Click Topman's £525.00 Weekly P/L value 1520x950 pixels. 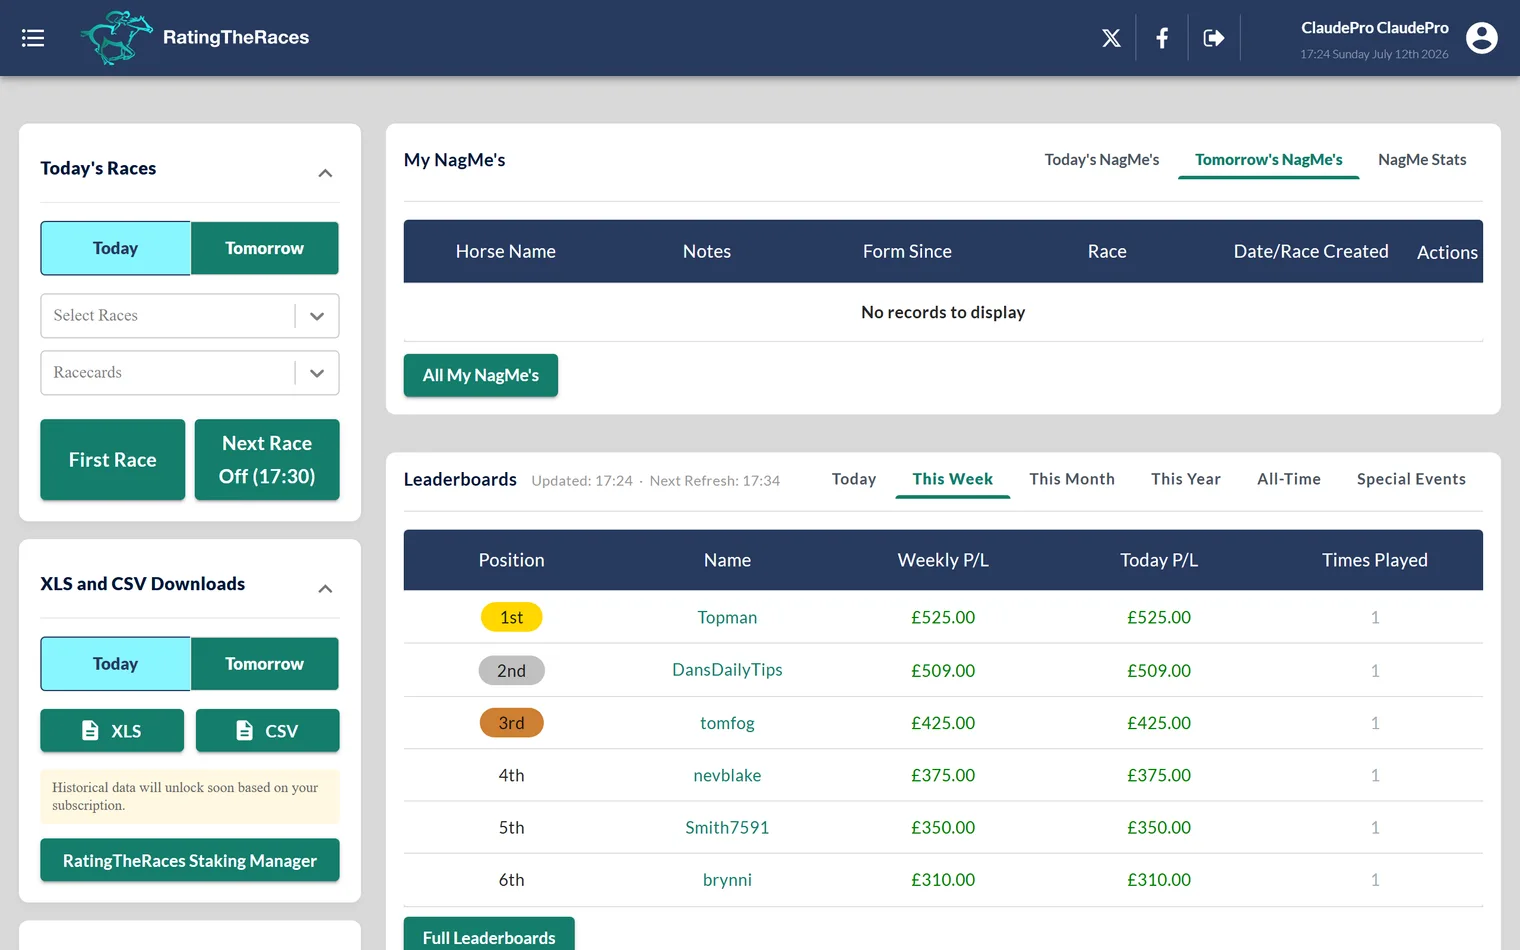[943, 618]
